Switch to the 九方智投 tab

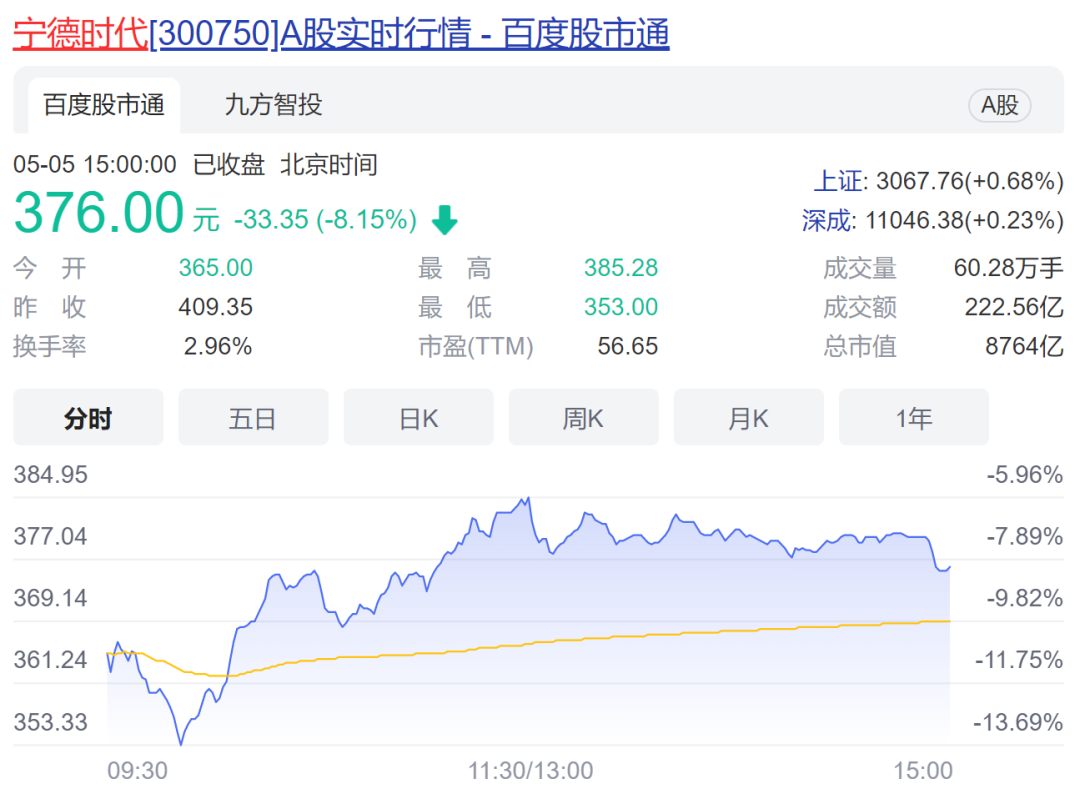pyautogui.click(x=273, y=105)
